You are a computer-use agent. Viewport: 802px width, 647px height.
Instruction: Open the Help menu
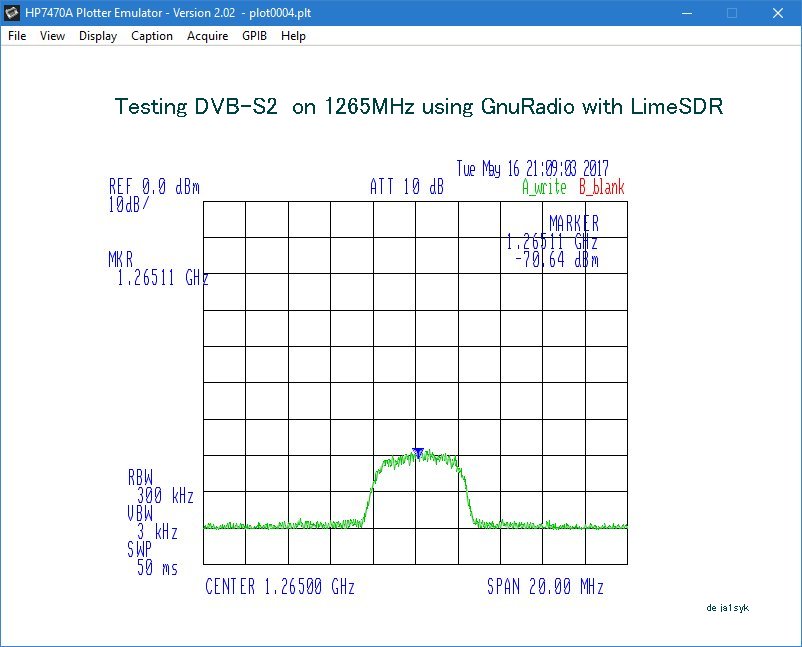293,36
